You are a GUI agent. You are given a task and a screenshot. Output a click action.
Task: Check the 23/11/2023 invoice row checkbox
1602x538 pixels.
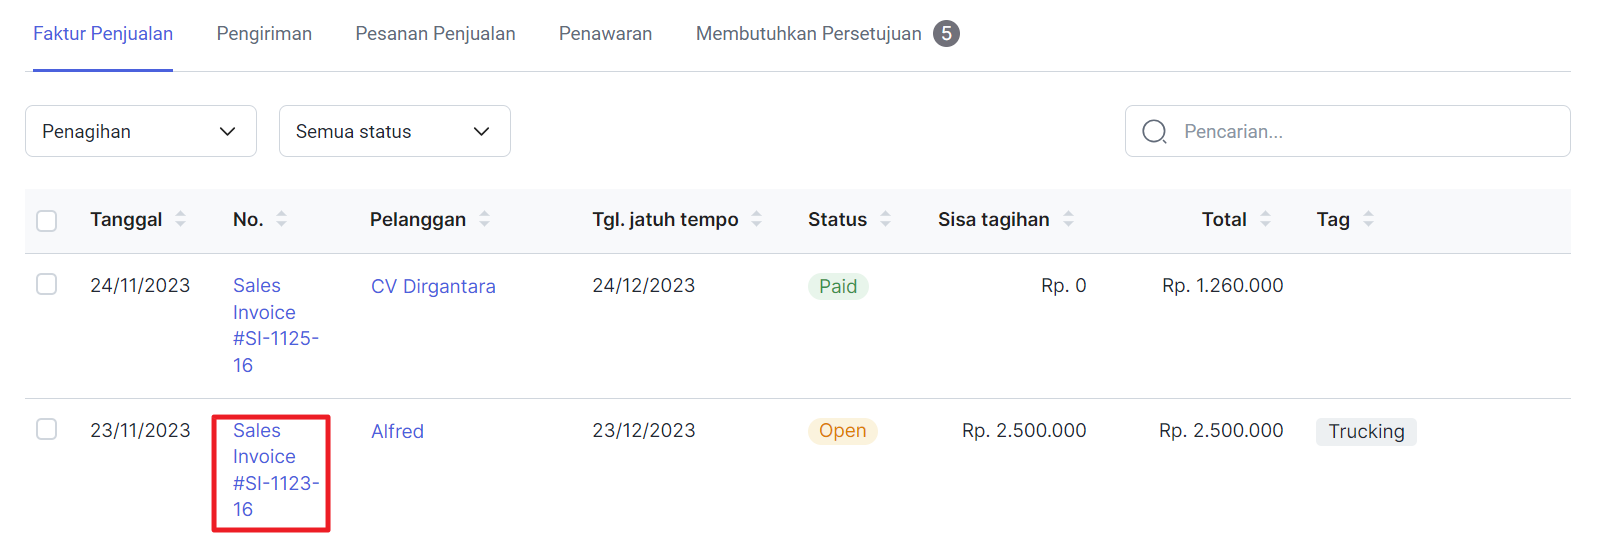tap(47, 430)
